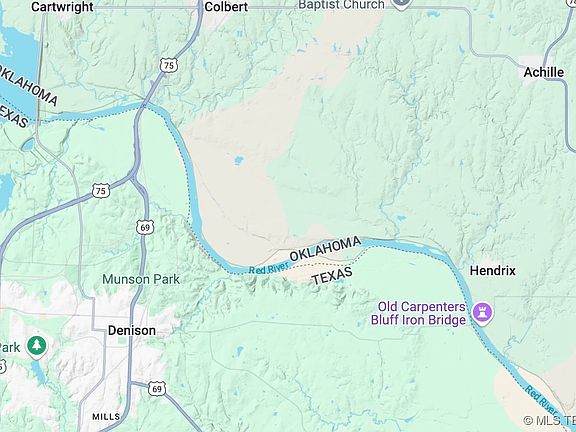
Task: Click the MILLS neighborhood label
Action: click(106, 417)
